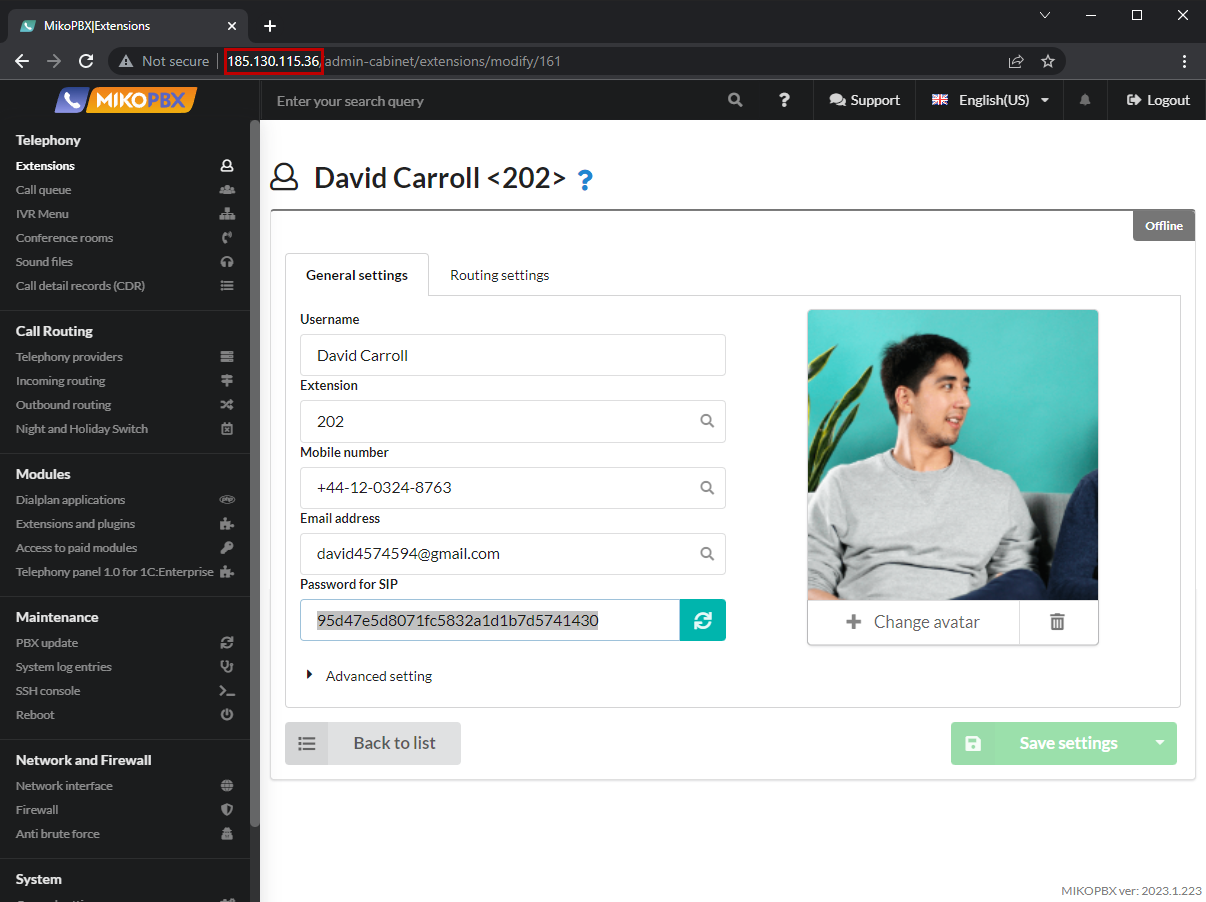The height and width of the screenshot is (902, 1206).
Task: Open Call queue in the sidebar
Action: (x=44, y=190)
